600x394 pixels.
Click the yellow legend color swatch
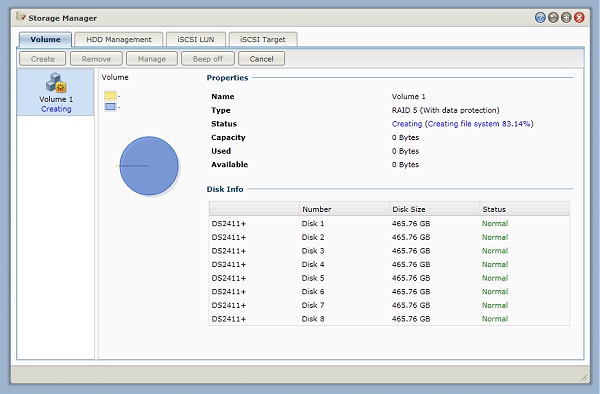[x=110, y=96]
